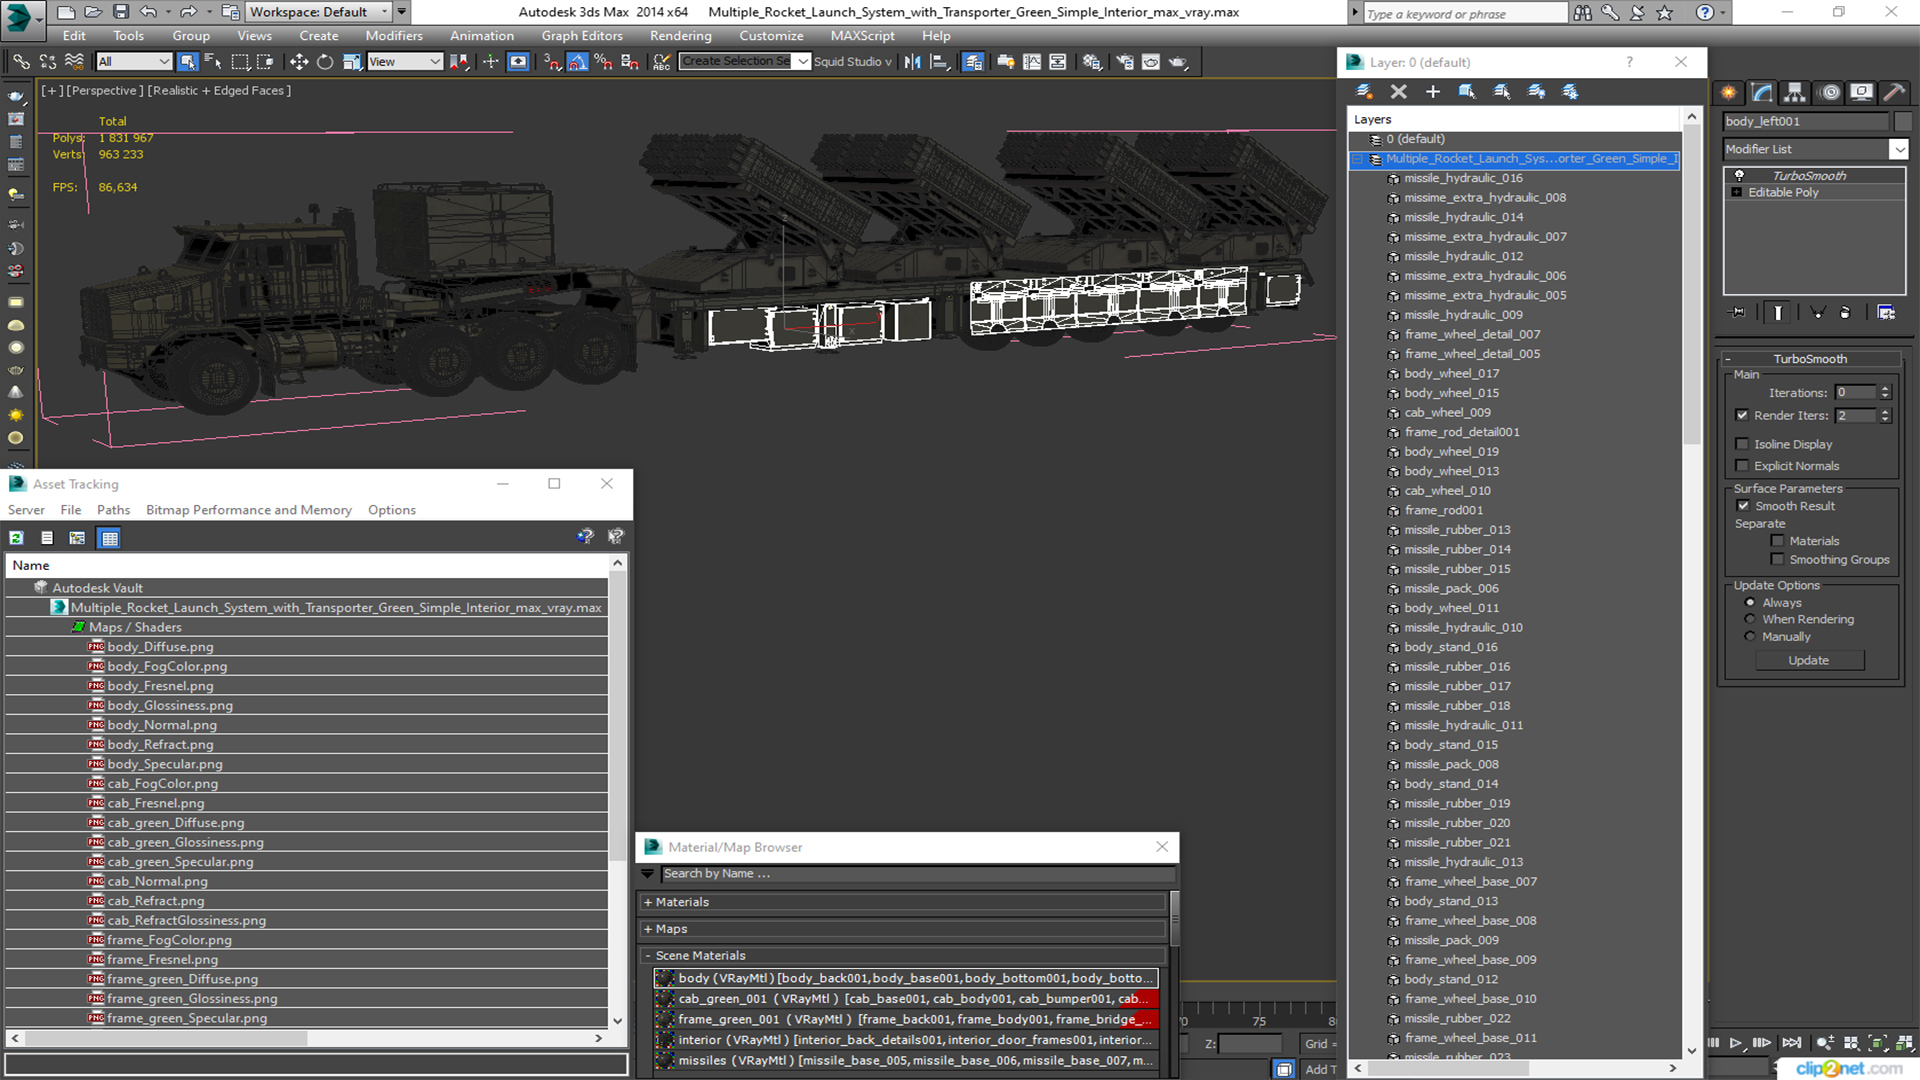Select the Move transform tool
This screenshot has height=1080, width=1920.
click(299, 62)
